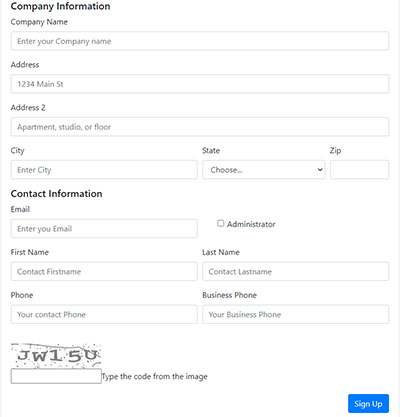Expand the State dropdown arrow
The image size is (400, 417).
[320, 170]
